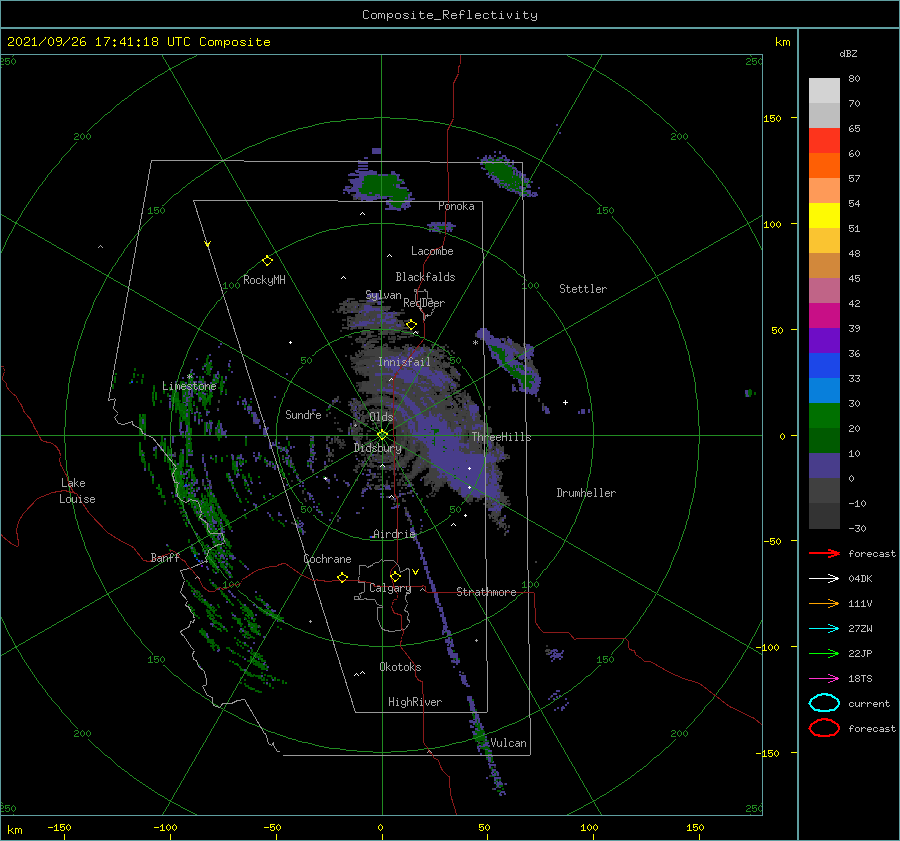
Task: Click the Calgary city label
Action: (390, 588)
